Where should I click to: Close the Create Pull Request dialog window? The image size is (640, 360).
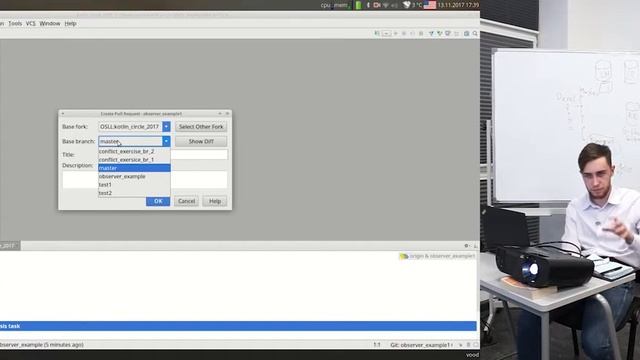tap(228, 113)
